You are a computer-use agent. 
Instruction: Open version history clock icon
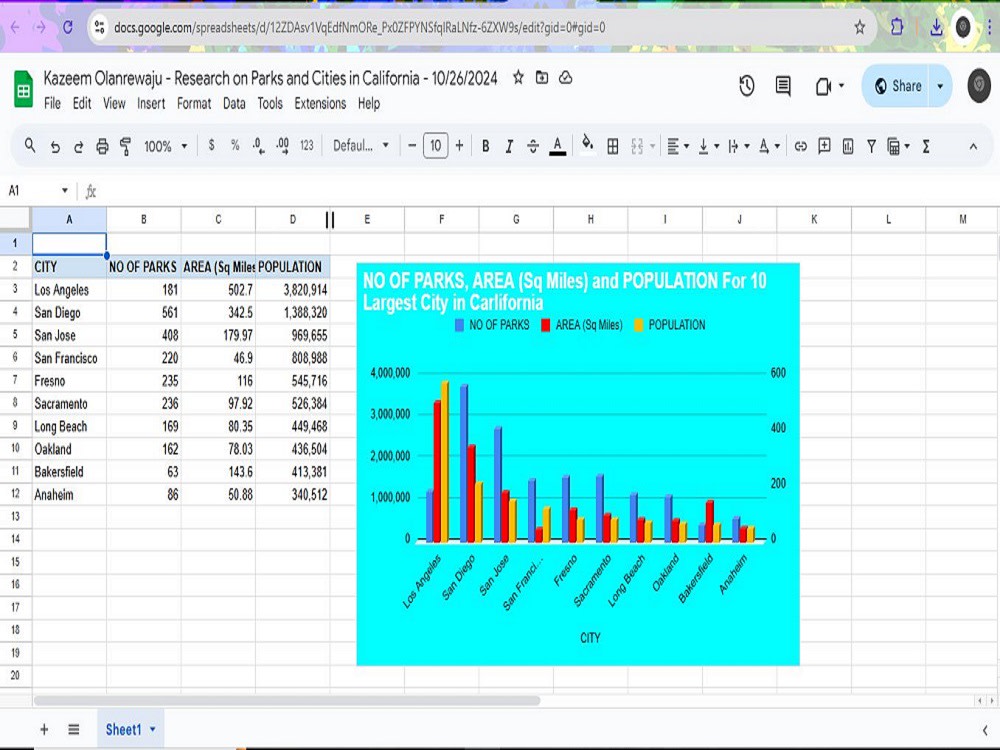point(747,85)
